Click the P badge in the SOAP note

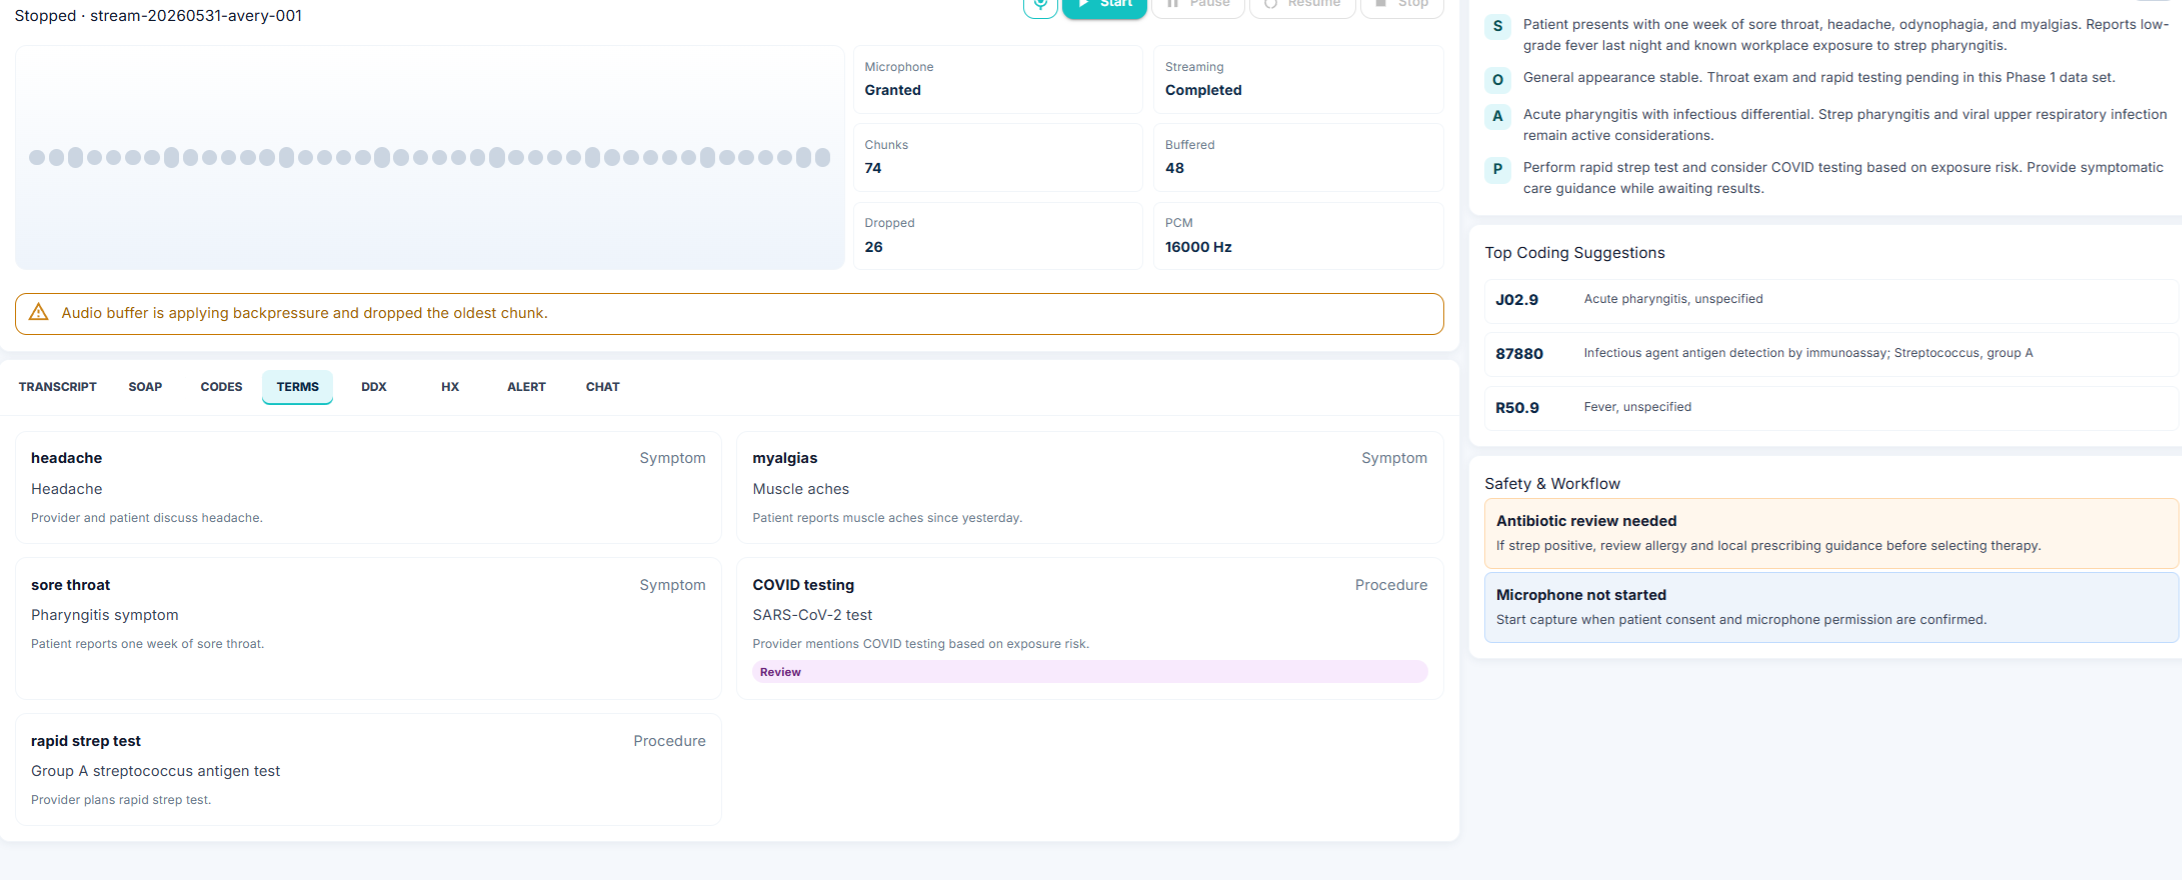click(1497, 169)
